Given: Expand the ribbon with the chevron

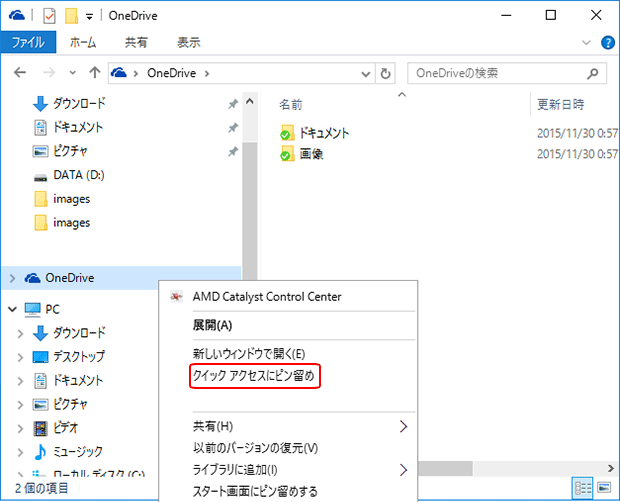Looking at the screenshot, I should 586,42.
